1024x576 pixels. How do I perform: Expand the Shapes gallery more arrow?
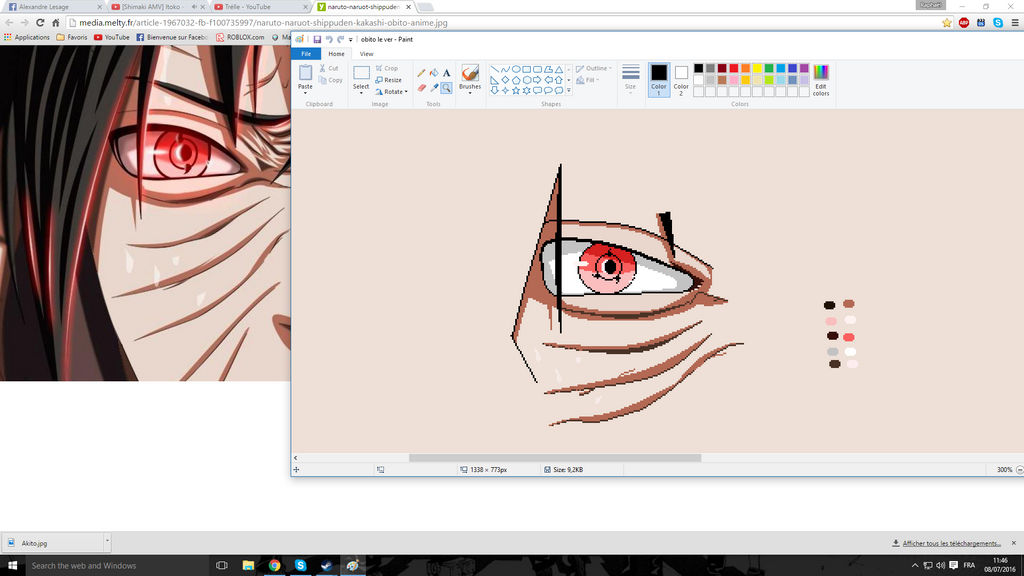tap(569, 91)
